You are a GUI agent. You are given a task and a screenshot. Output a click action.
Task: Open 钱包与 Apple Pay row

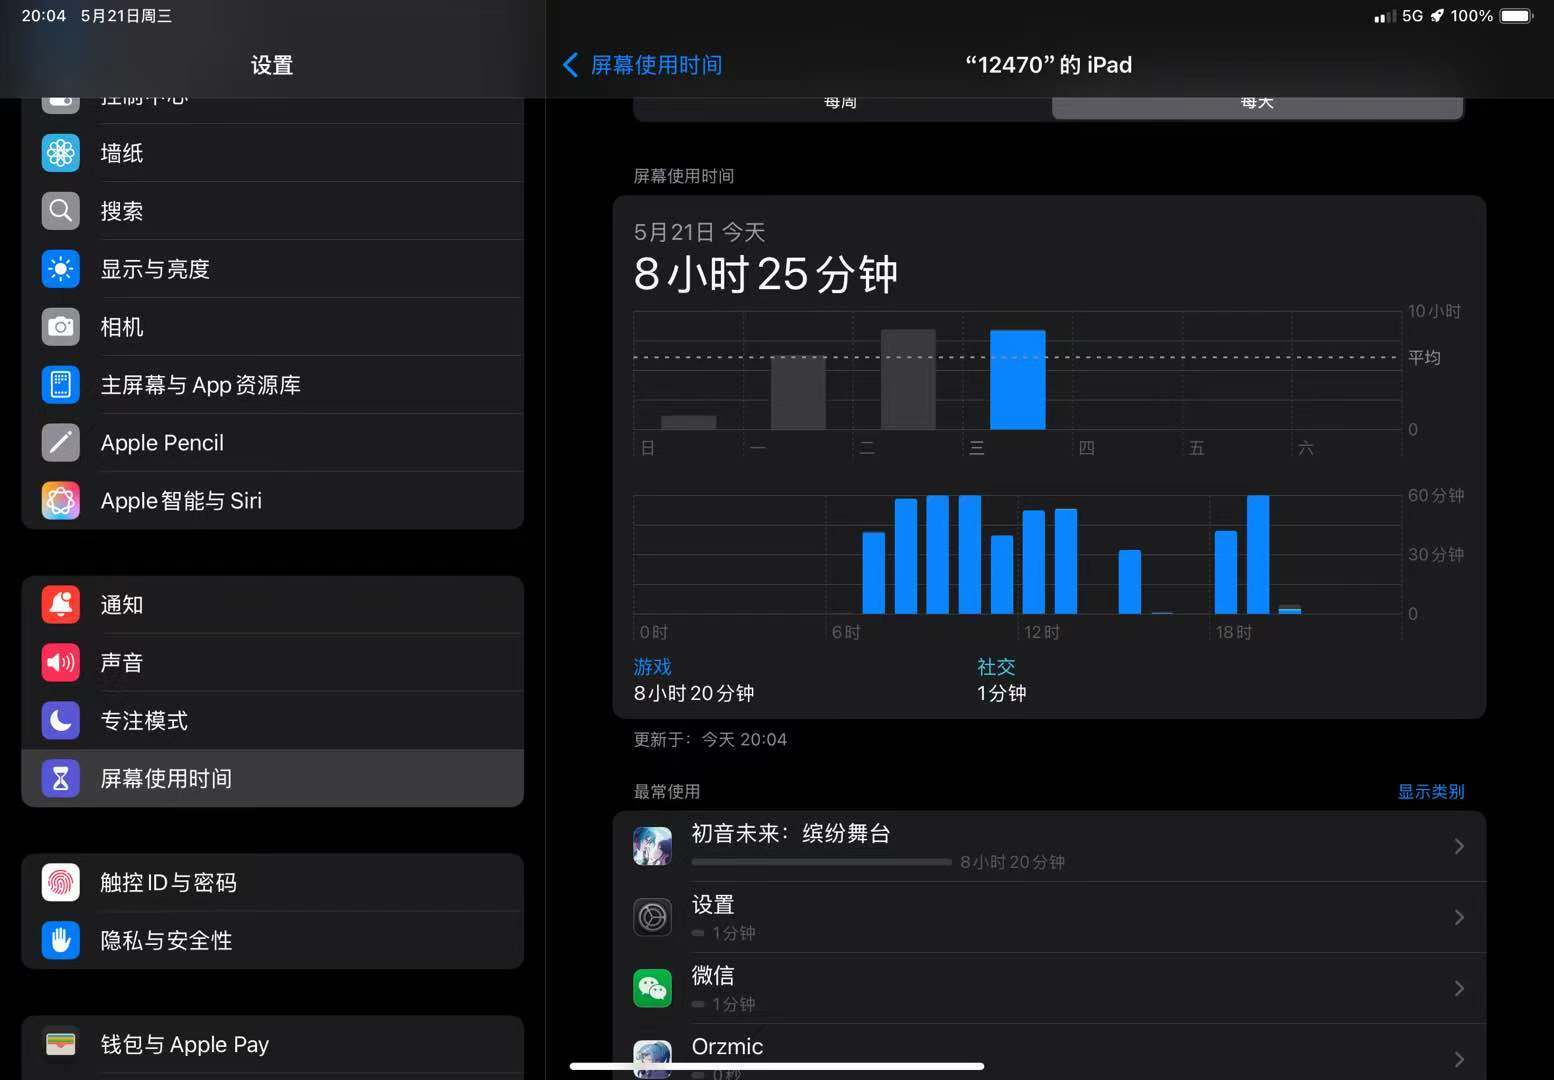pos(273,1045)
